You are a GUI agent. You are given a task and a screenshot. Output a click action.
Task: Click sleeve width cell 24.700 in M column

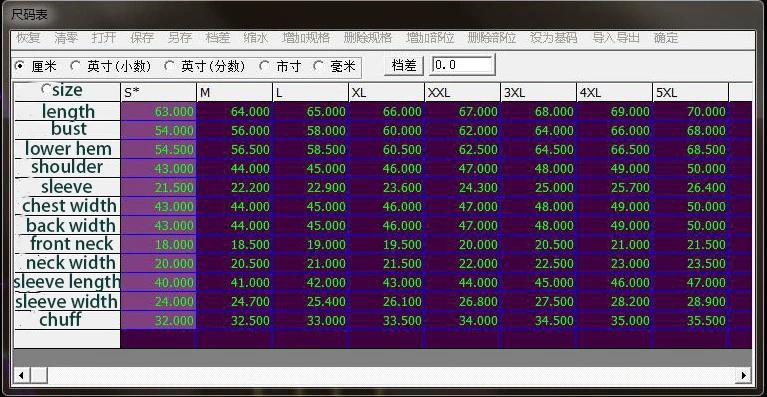pos(234,301)
